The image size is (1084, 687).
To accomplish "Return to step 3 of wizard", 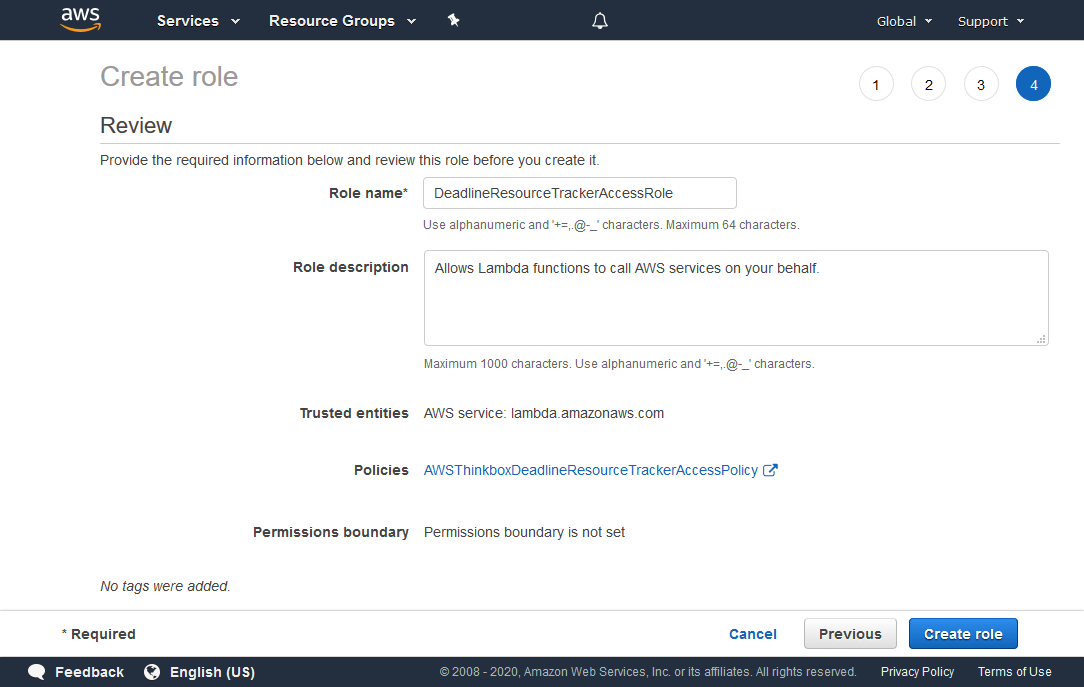I will pos(981,85).
